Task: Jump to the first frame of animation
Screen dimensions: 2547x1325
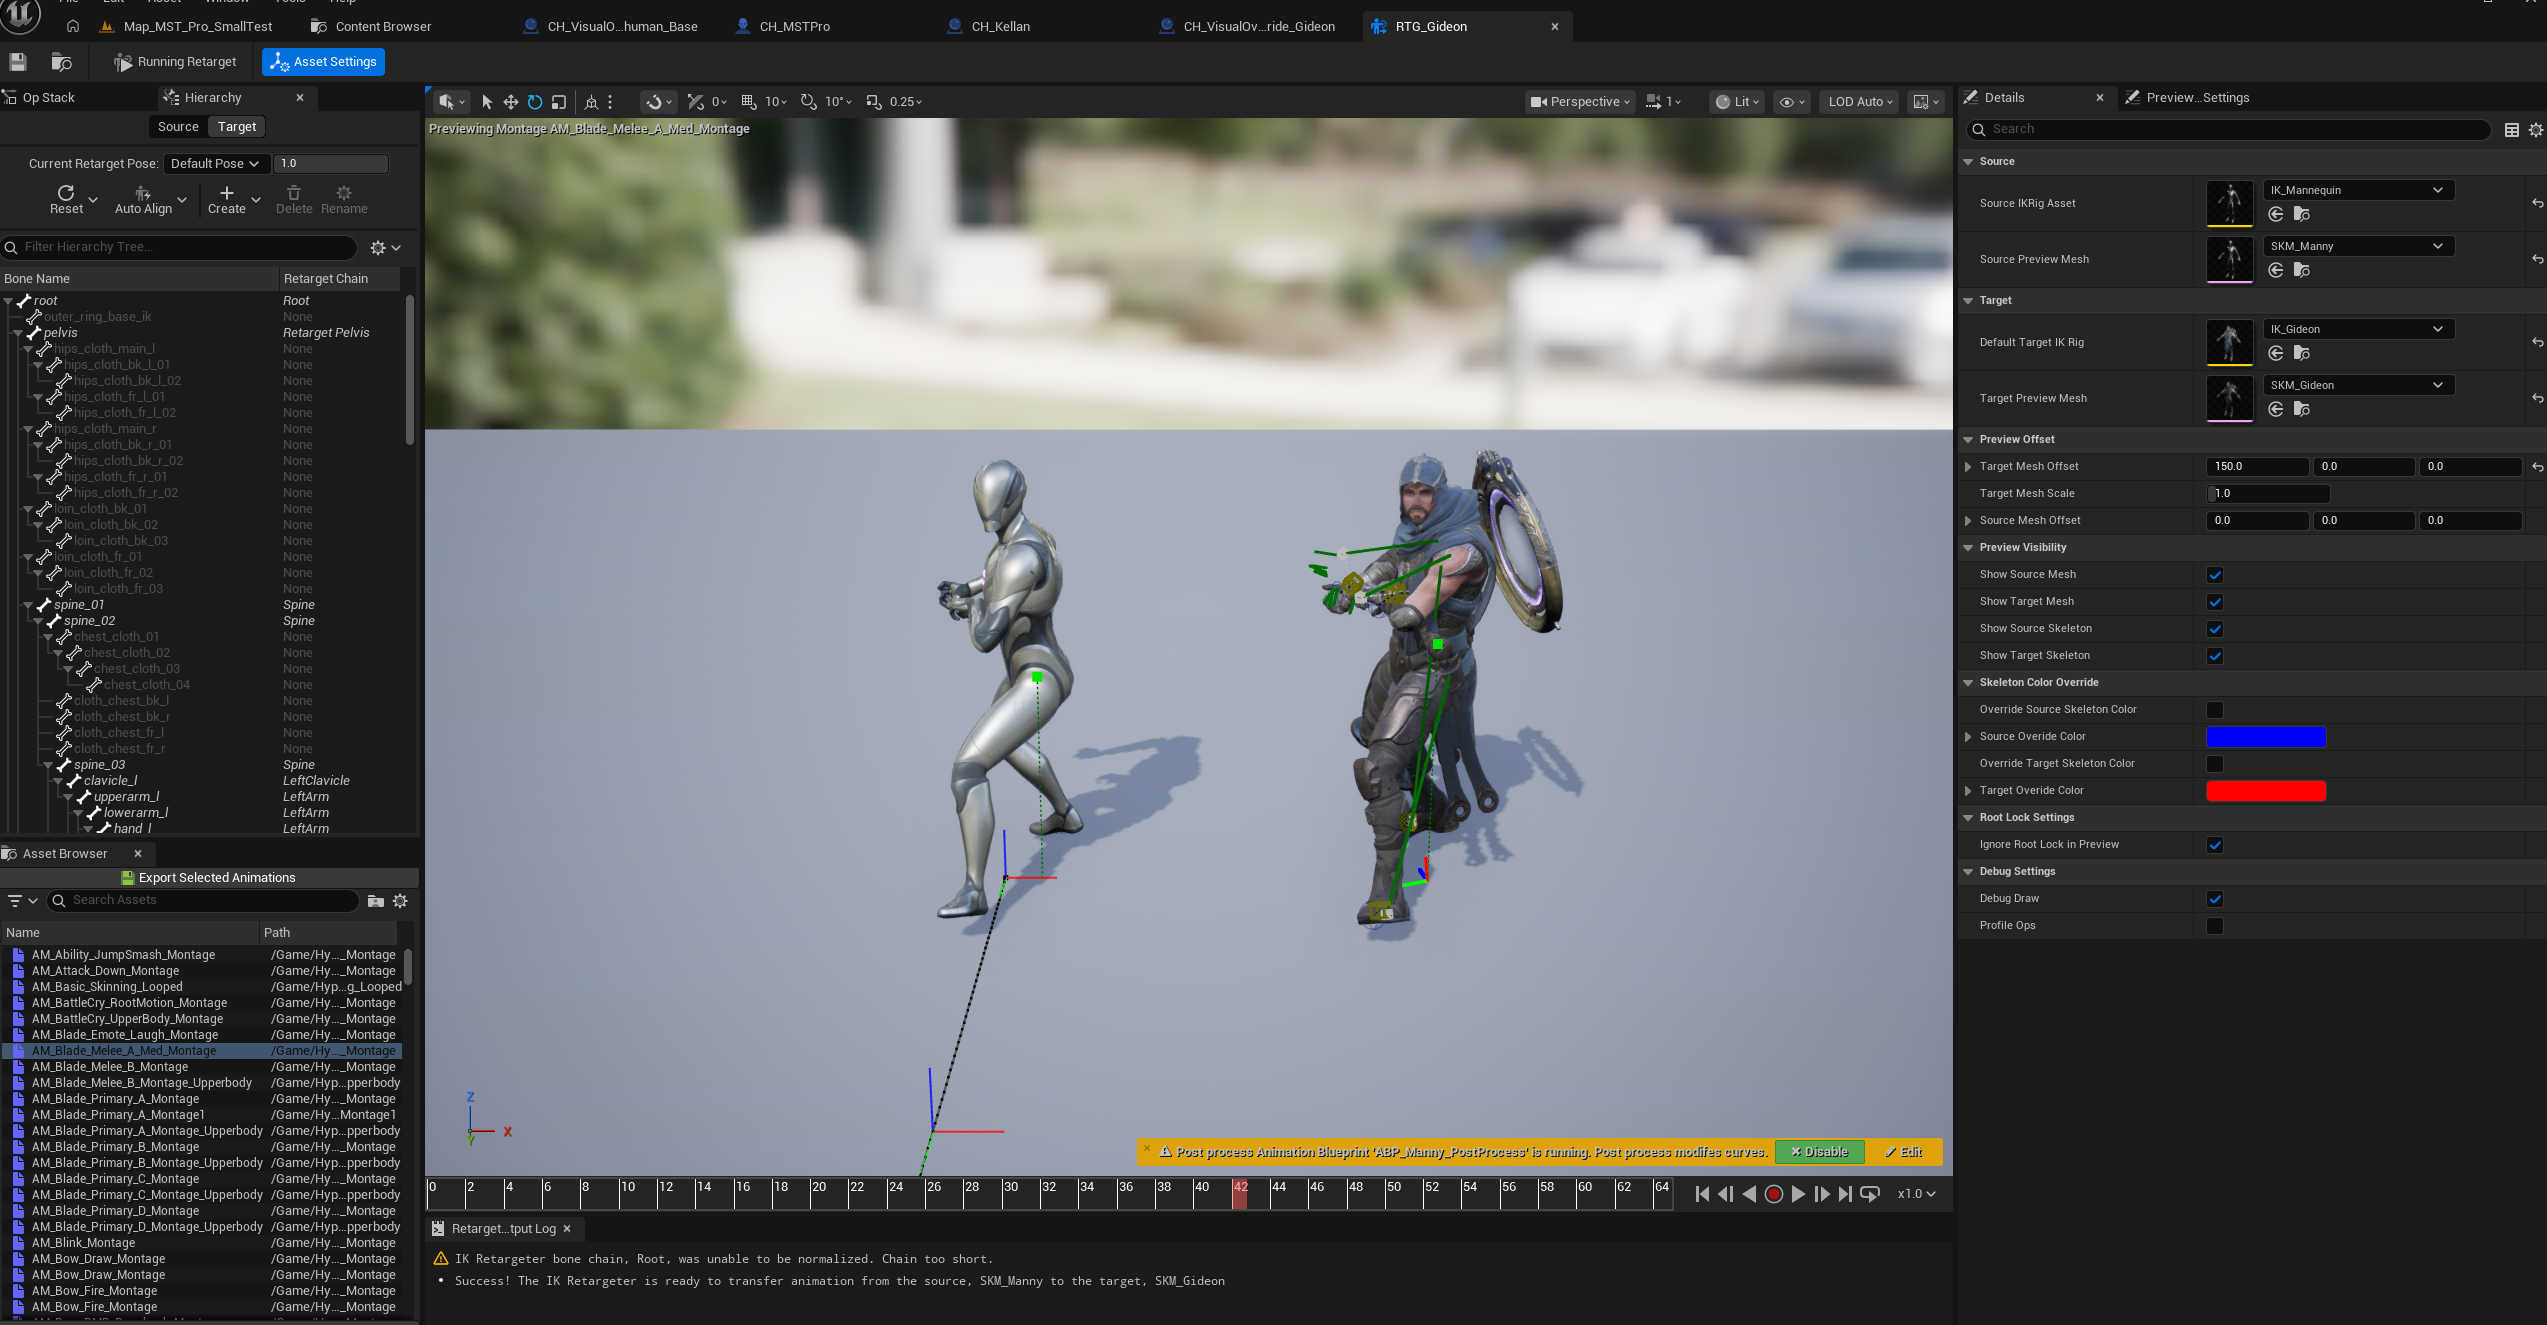Action: [x=1703, y=1194]
